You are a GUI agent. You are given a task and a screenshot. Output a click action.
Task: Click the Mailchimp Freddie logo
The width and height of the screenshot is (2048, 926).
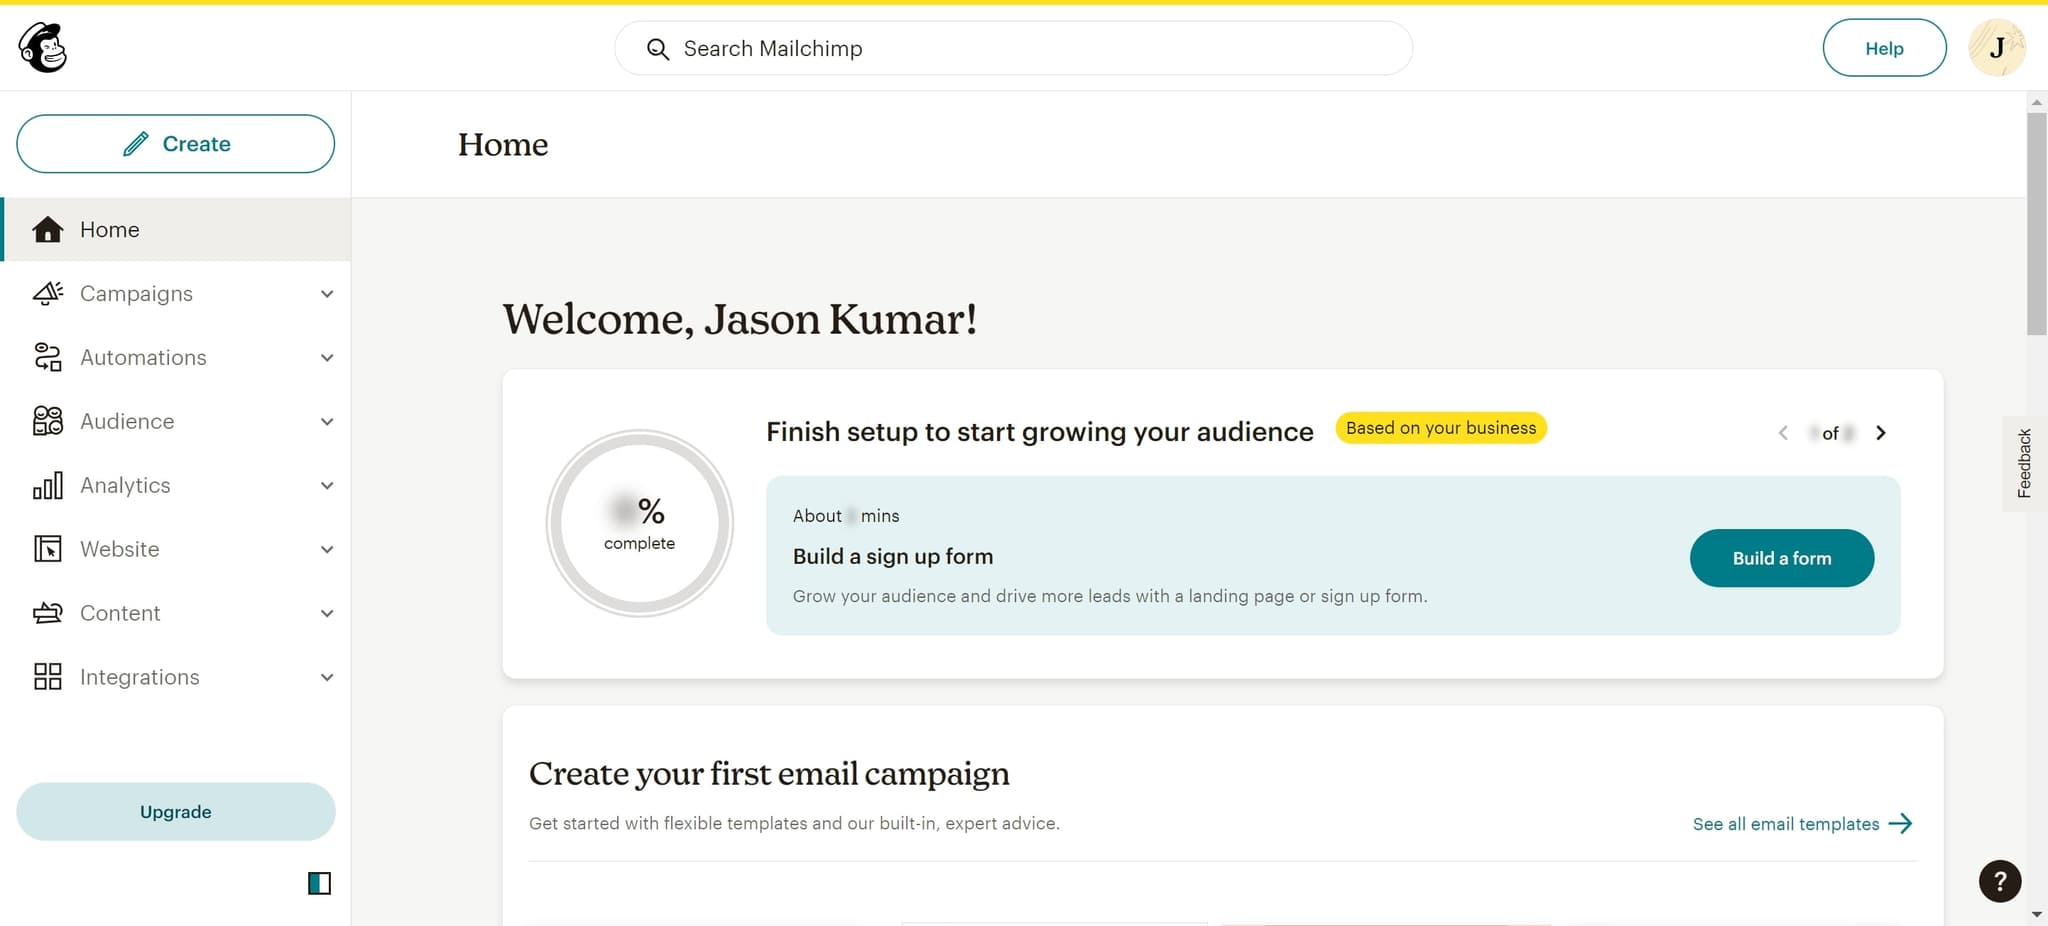tap(43, 47)
